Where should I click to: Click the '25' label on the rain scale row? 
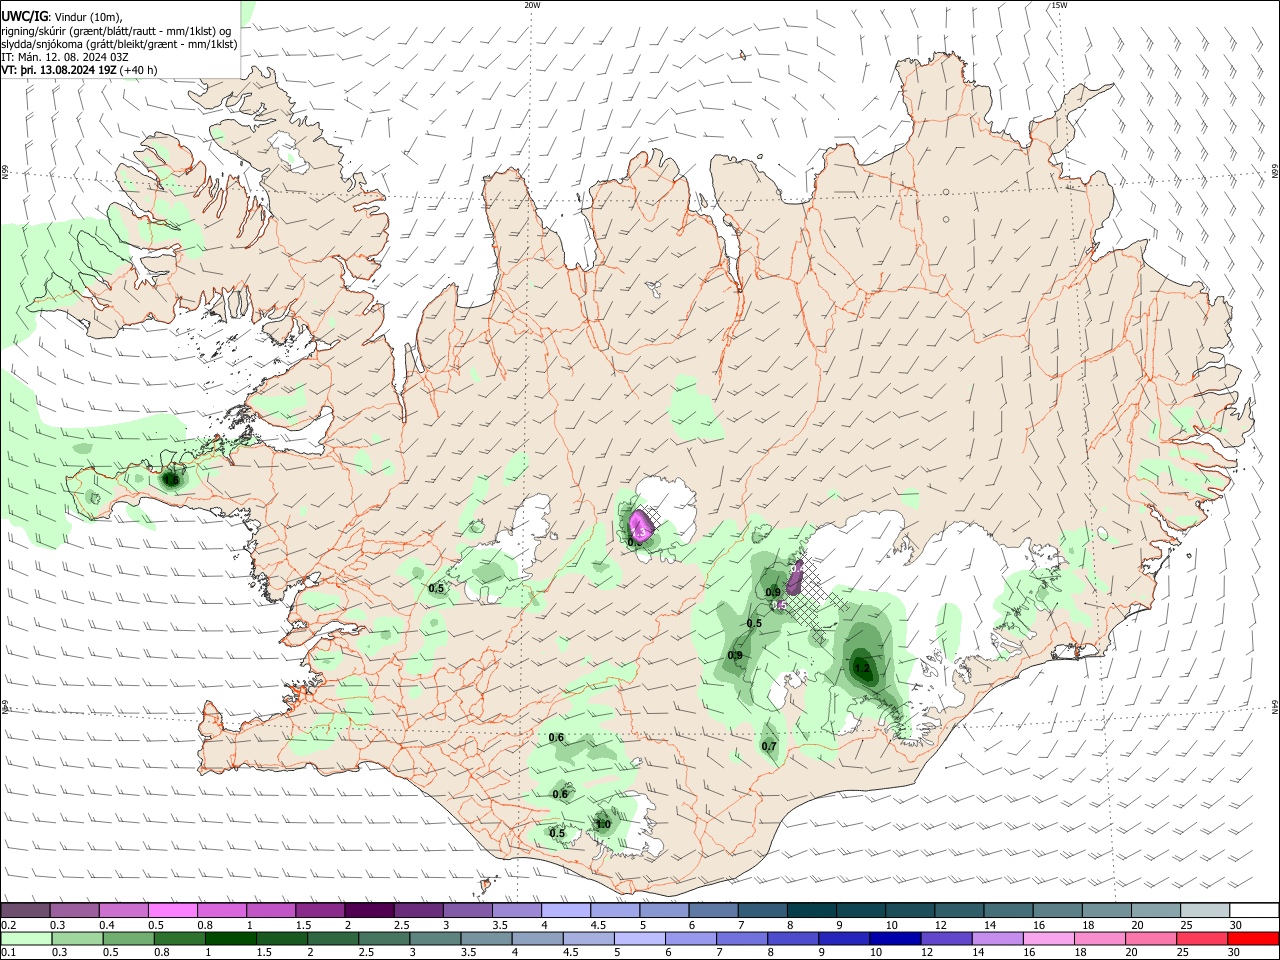[x=1183, y=952]
